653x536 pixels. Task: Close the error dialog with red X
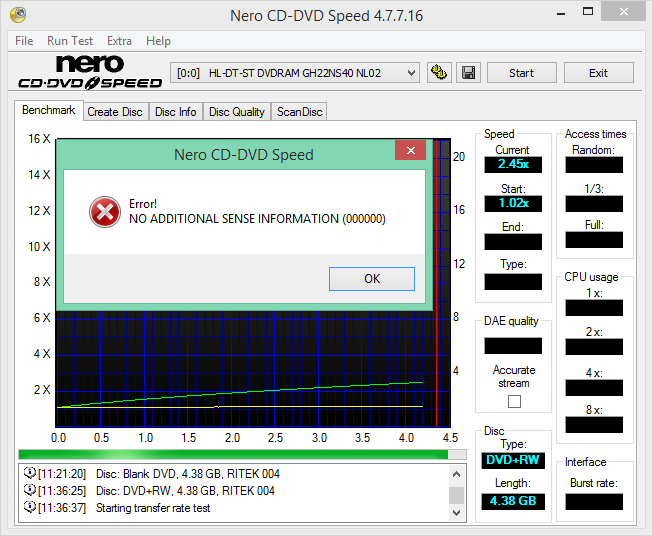tap(411, 150)
